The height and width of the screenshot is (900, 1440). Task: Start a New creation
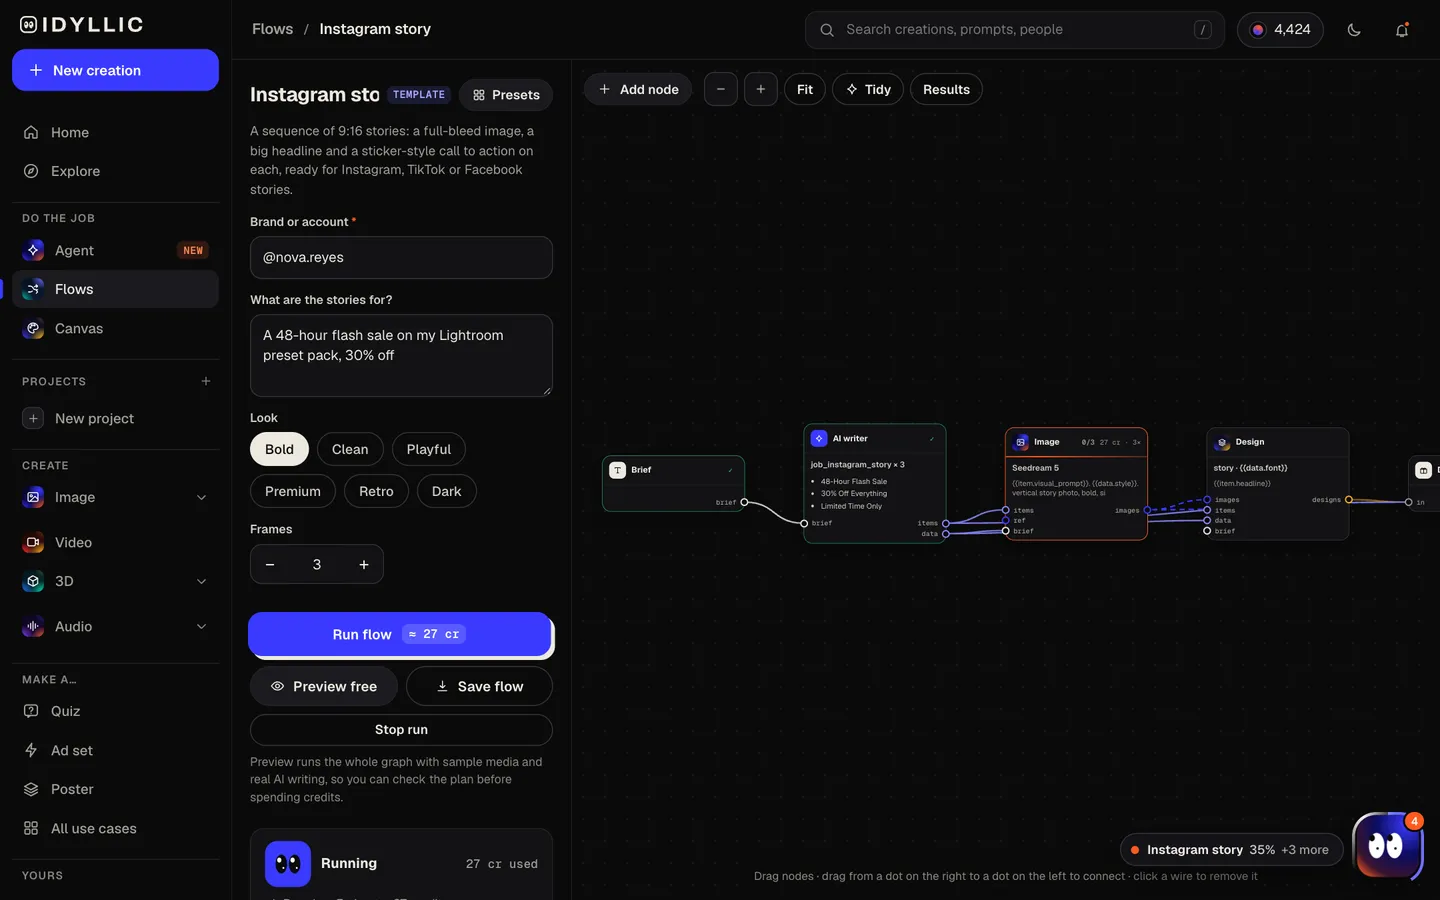[115, 70]
